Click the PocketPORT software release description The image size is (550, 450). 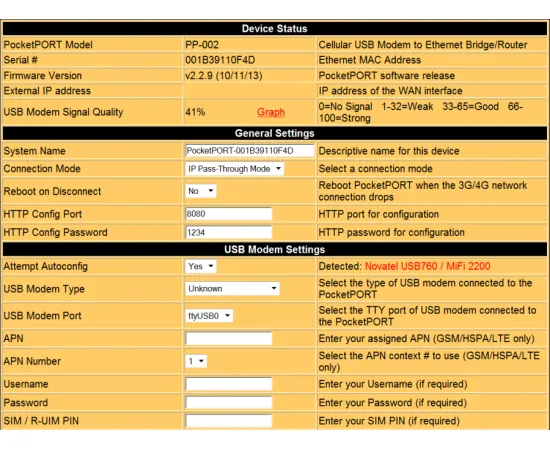[387, 75]
